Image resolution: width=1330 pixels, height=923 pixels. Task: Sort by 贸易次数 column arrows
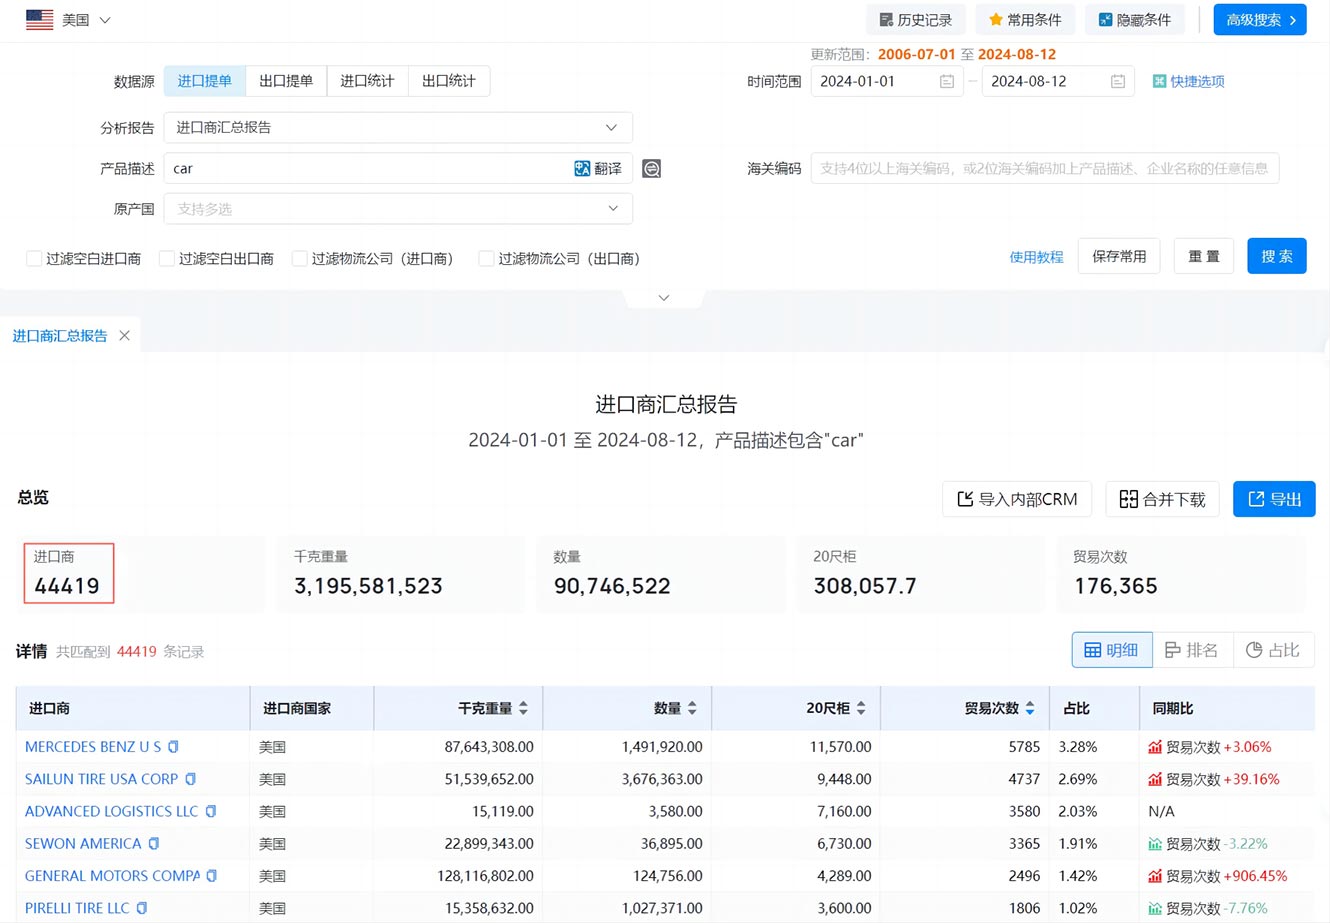tap(1030, 708)
